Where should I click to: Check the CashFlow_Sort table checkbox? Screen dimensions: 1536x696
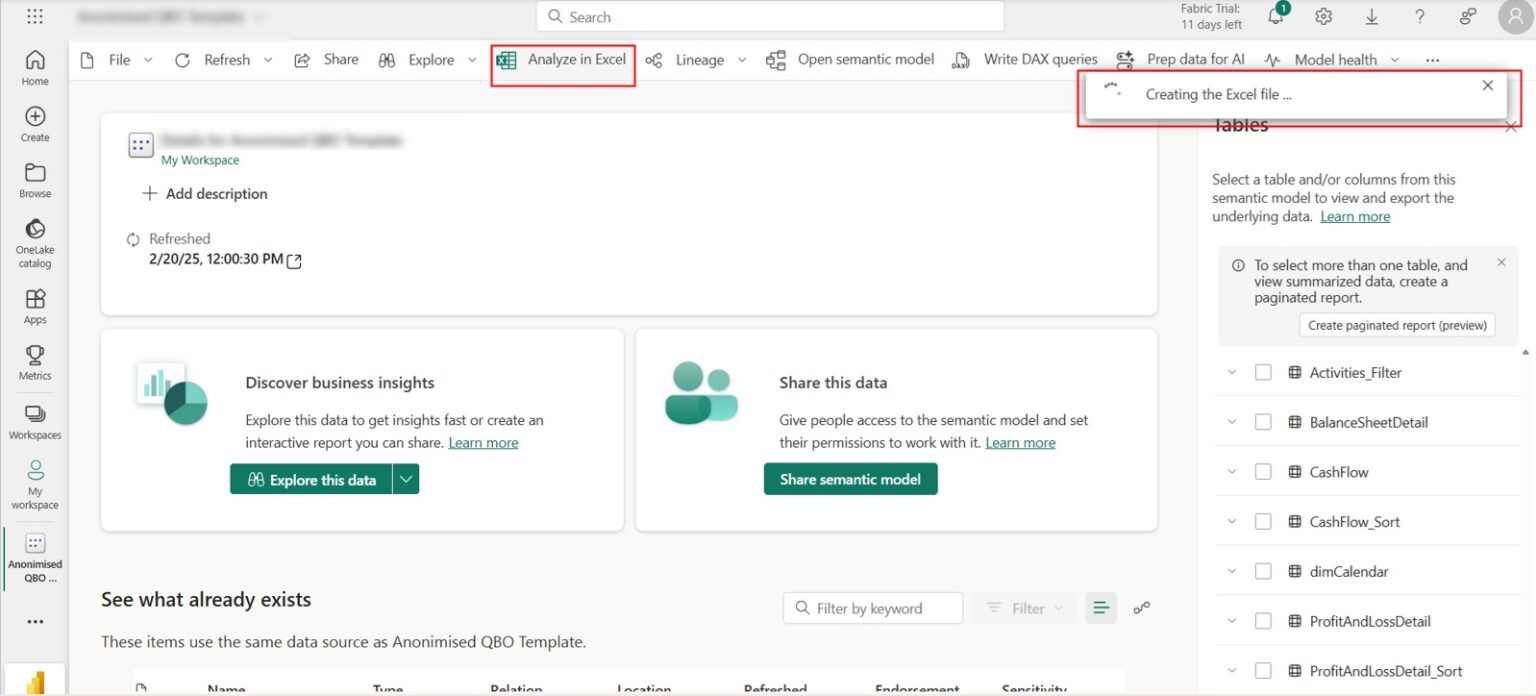pos(1263,522)
